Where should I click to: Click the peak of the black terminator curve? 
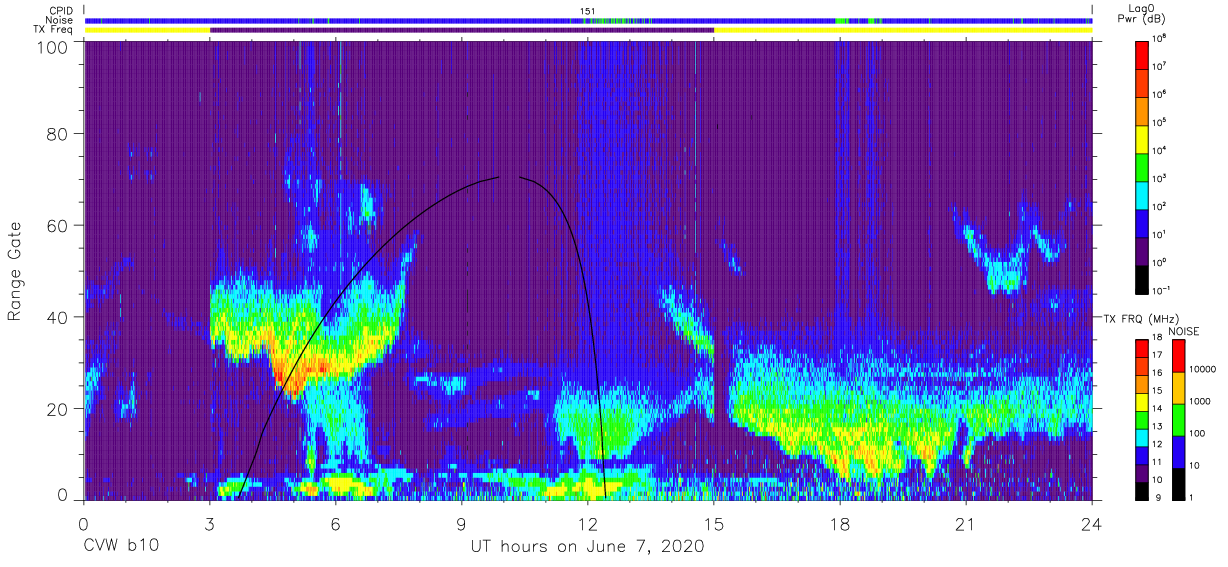tap(510, 177)
